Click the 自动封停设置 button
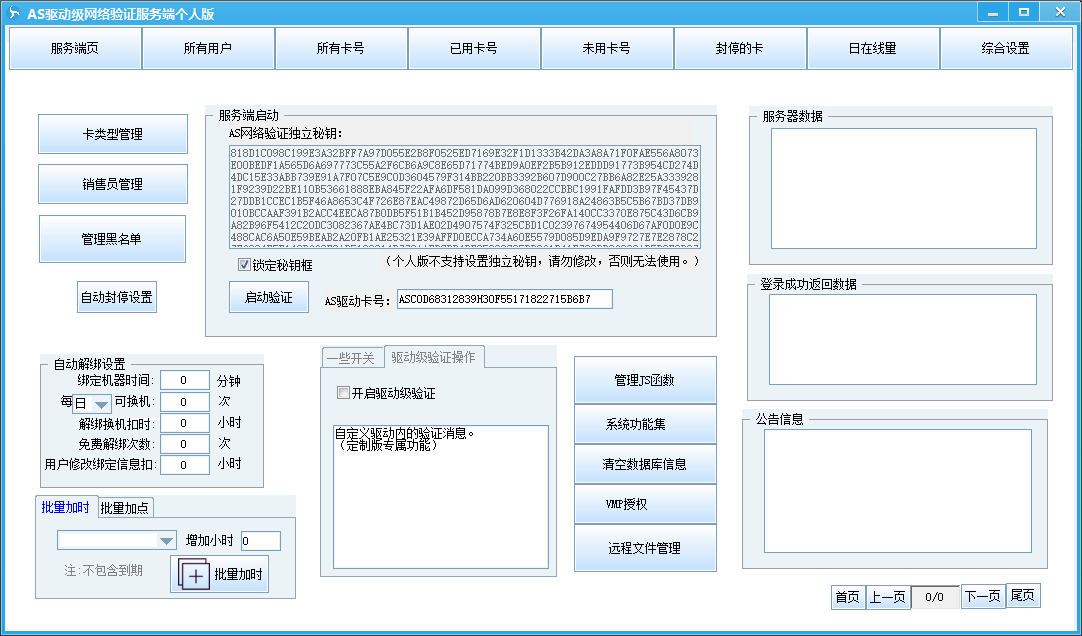 pyautogui.click(x=117, y=297)
